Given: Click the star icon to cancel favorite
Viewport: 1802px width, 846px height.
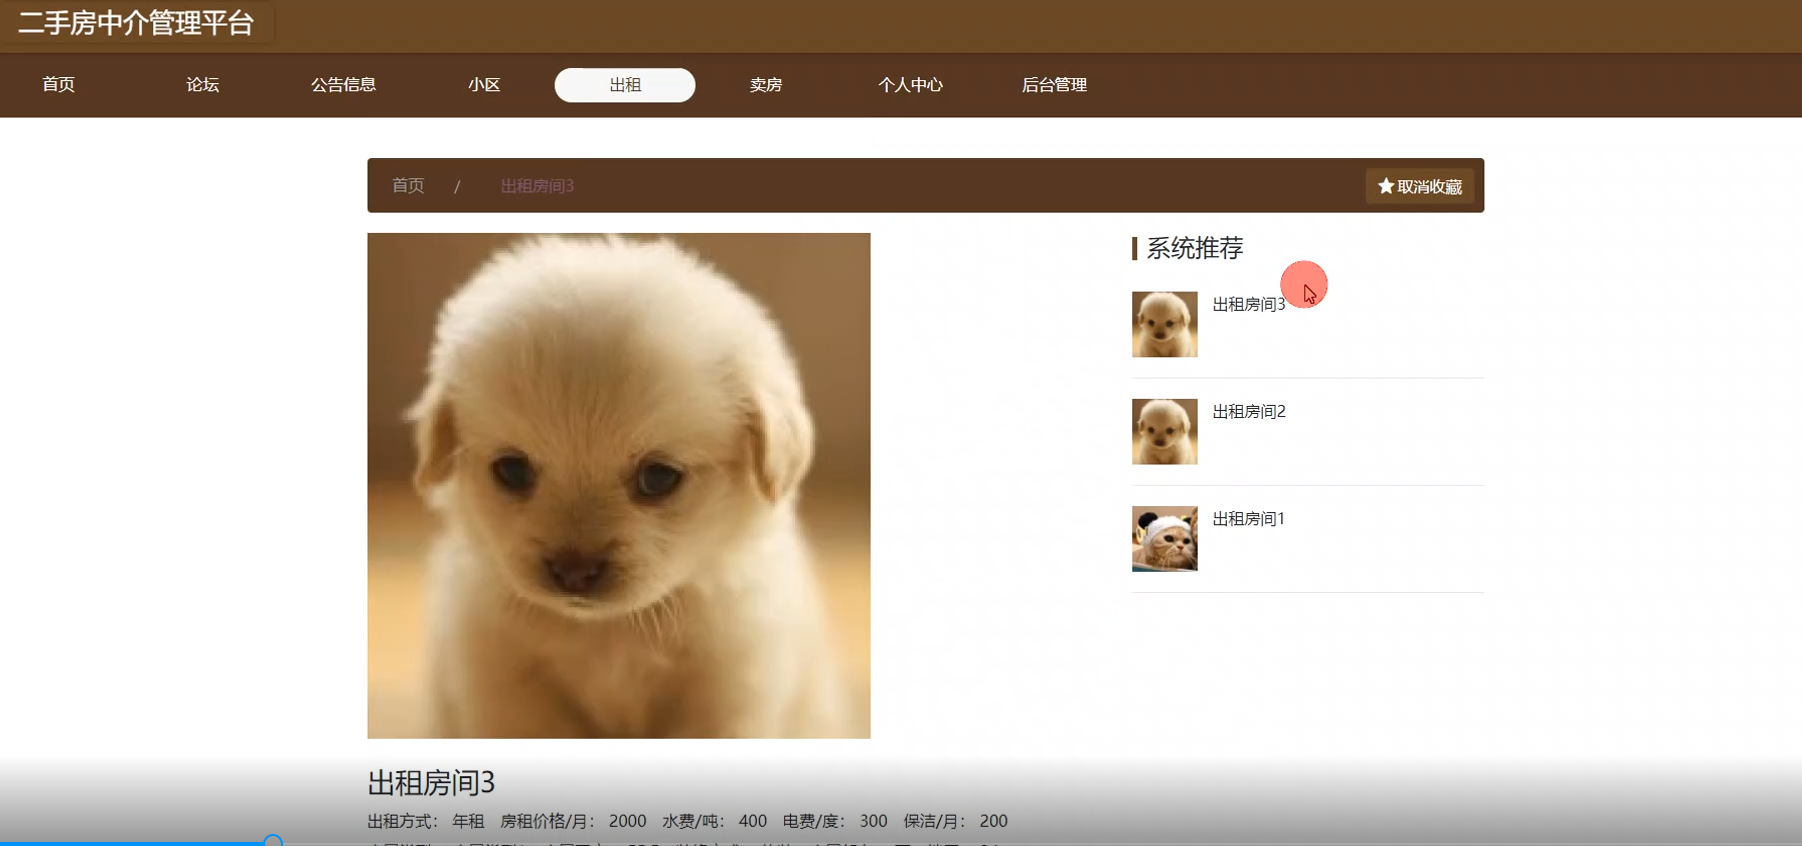Looking at the screenshot, I should (x=1386, y=186).
